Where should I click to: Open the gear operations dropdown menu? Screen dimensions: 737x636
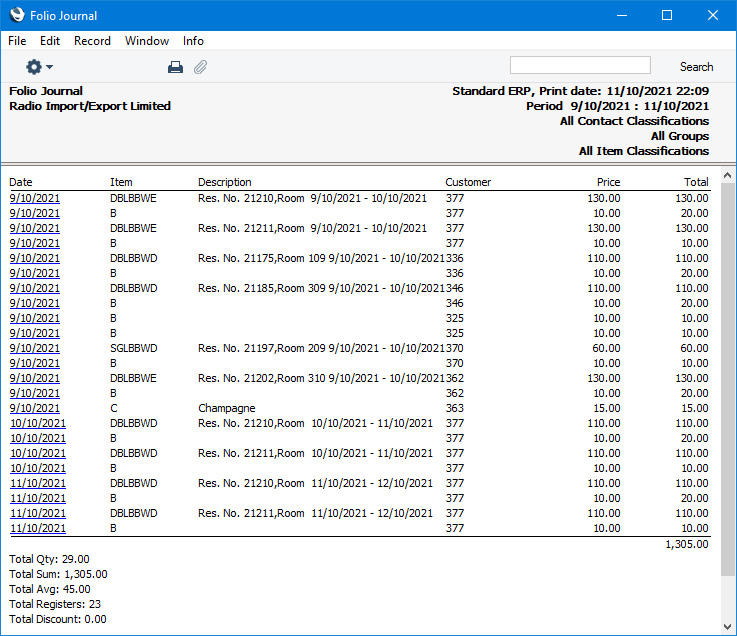(39, 67)
